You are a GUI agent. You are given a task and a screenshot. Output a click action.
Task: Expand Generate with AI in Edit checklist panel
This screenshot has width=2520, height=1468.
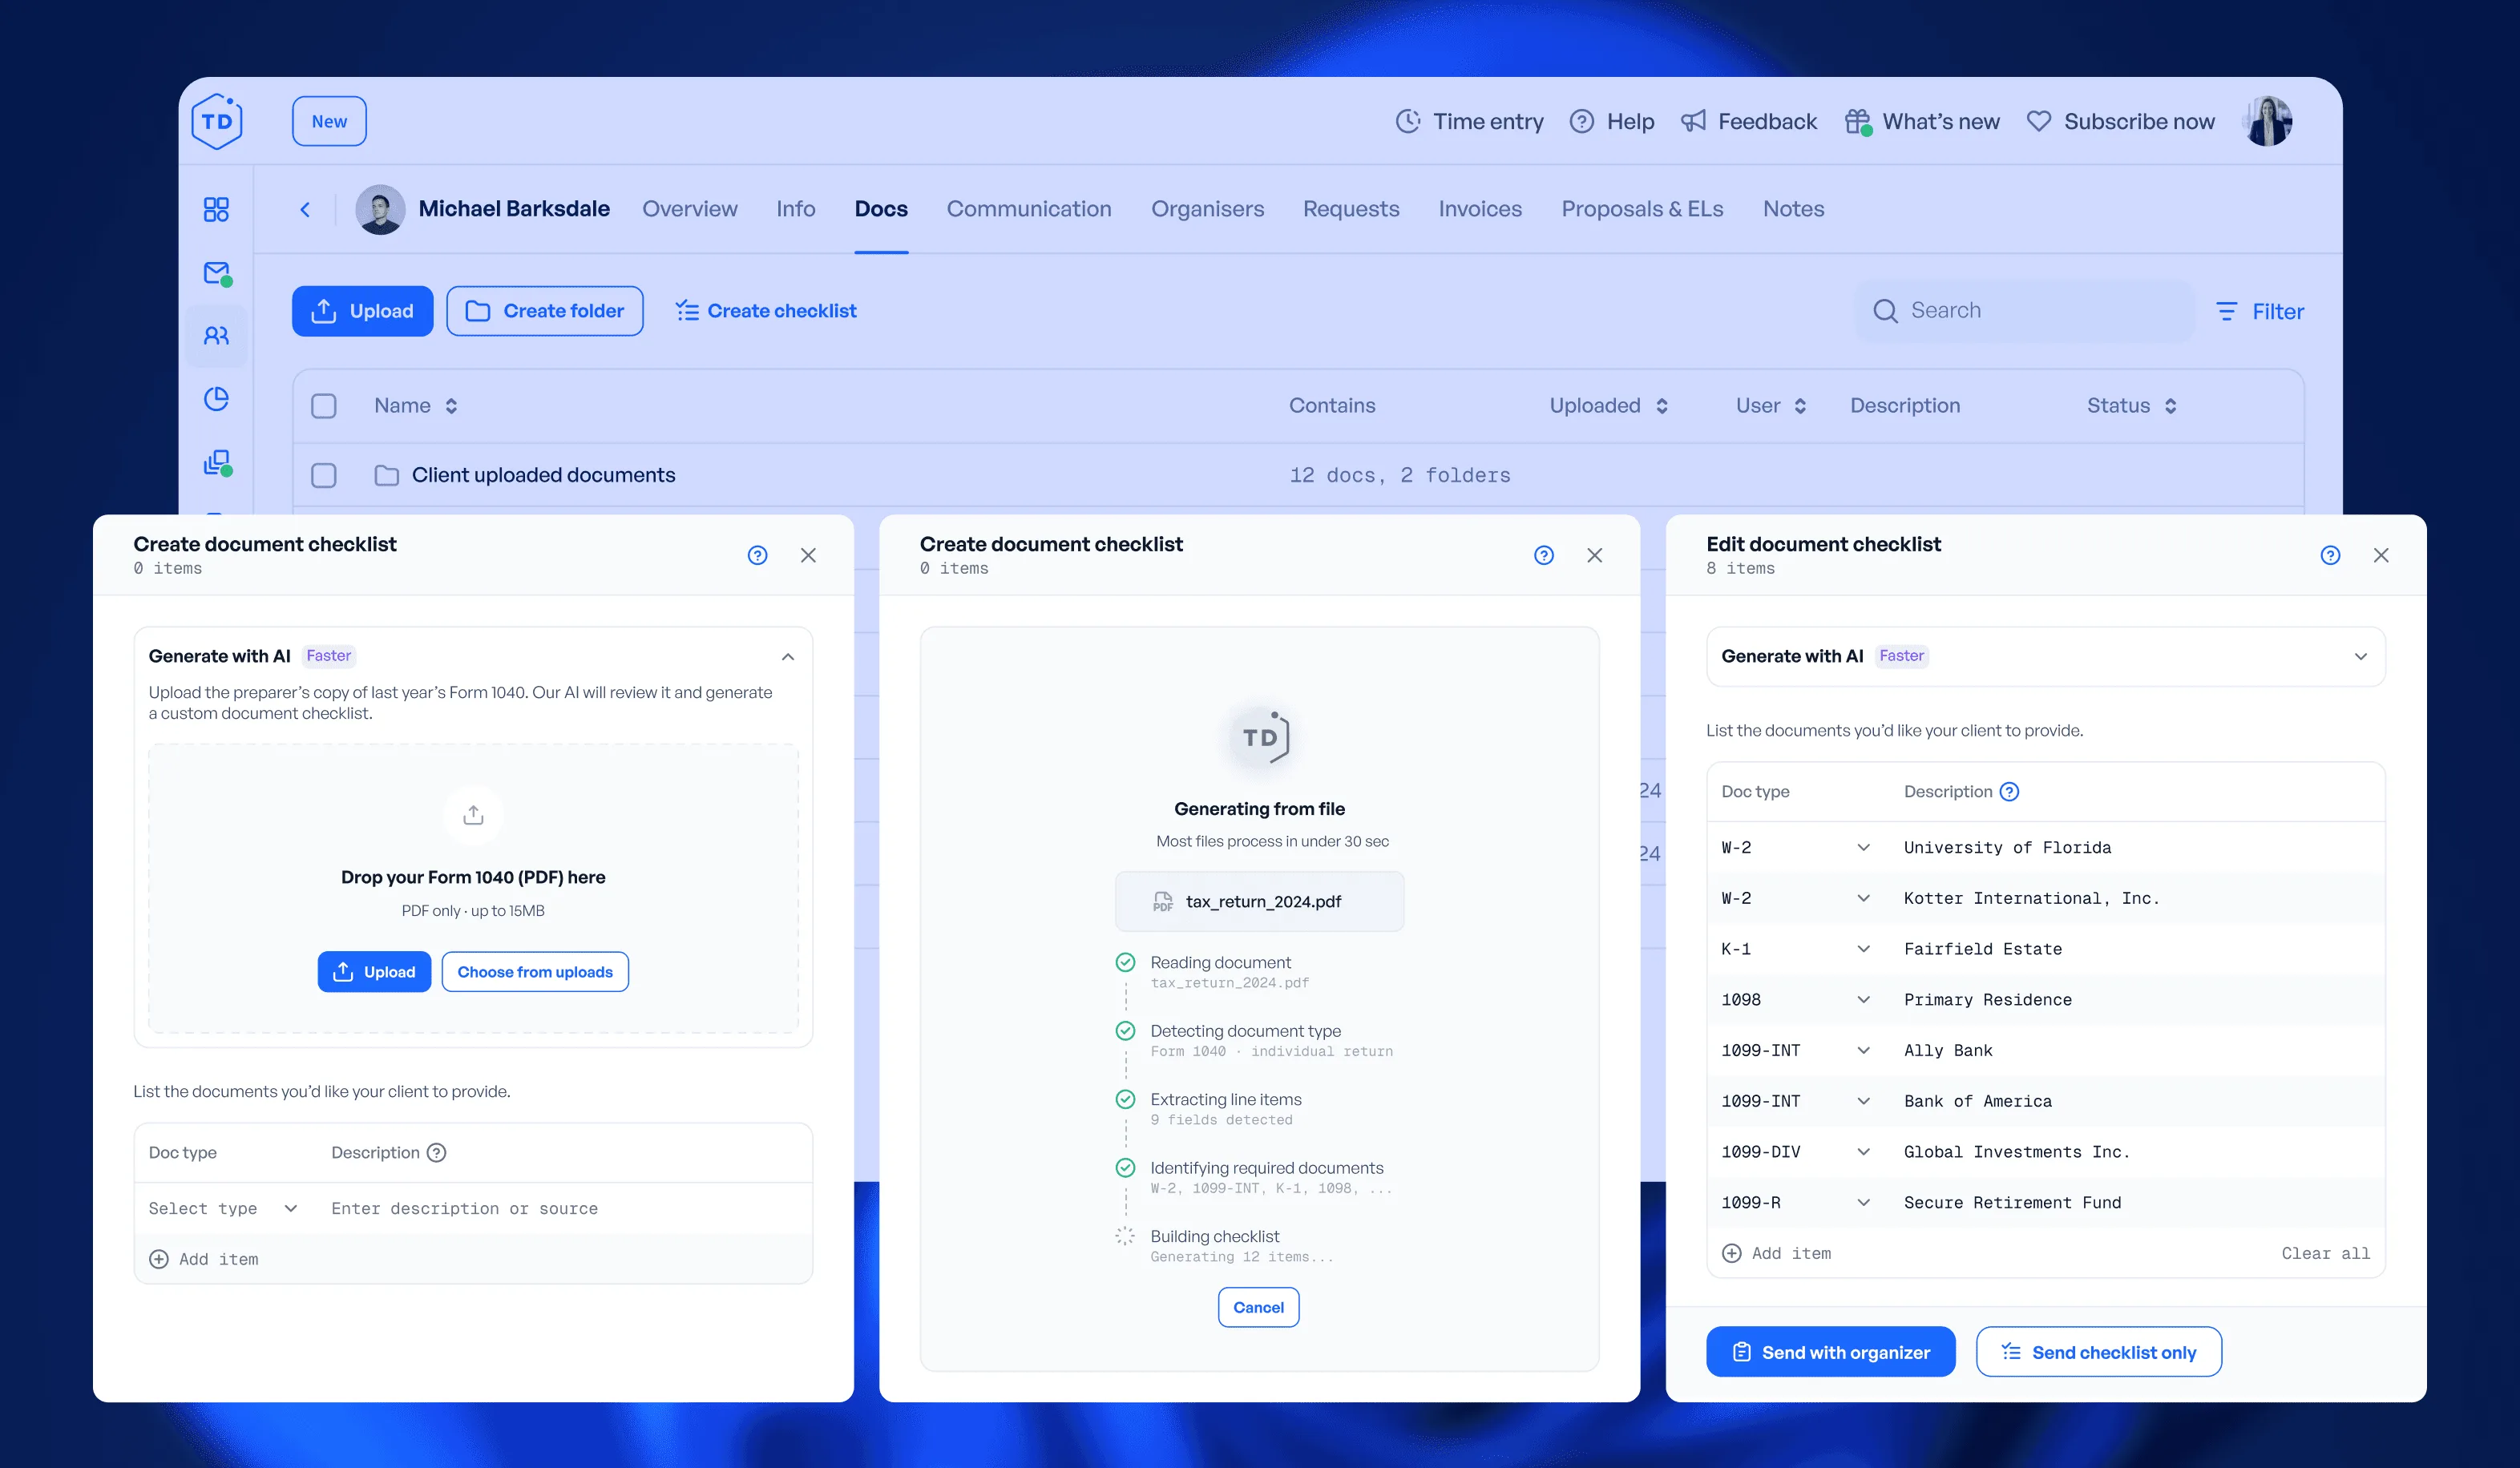click(2360, 657)
